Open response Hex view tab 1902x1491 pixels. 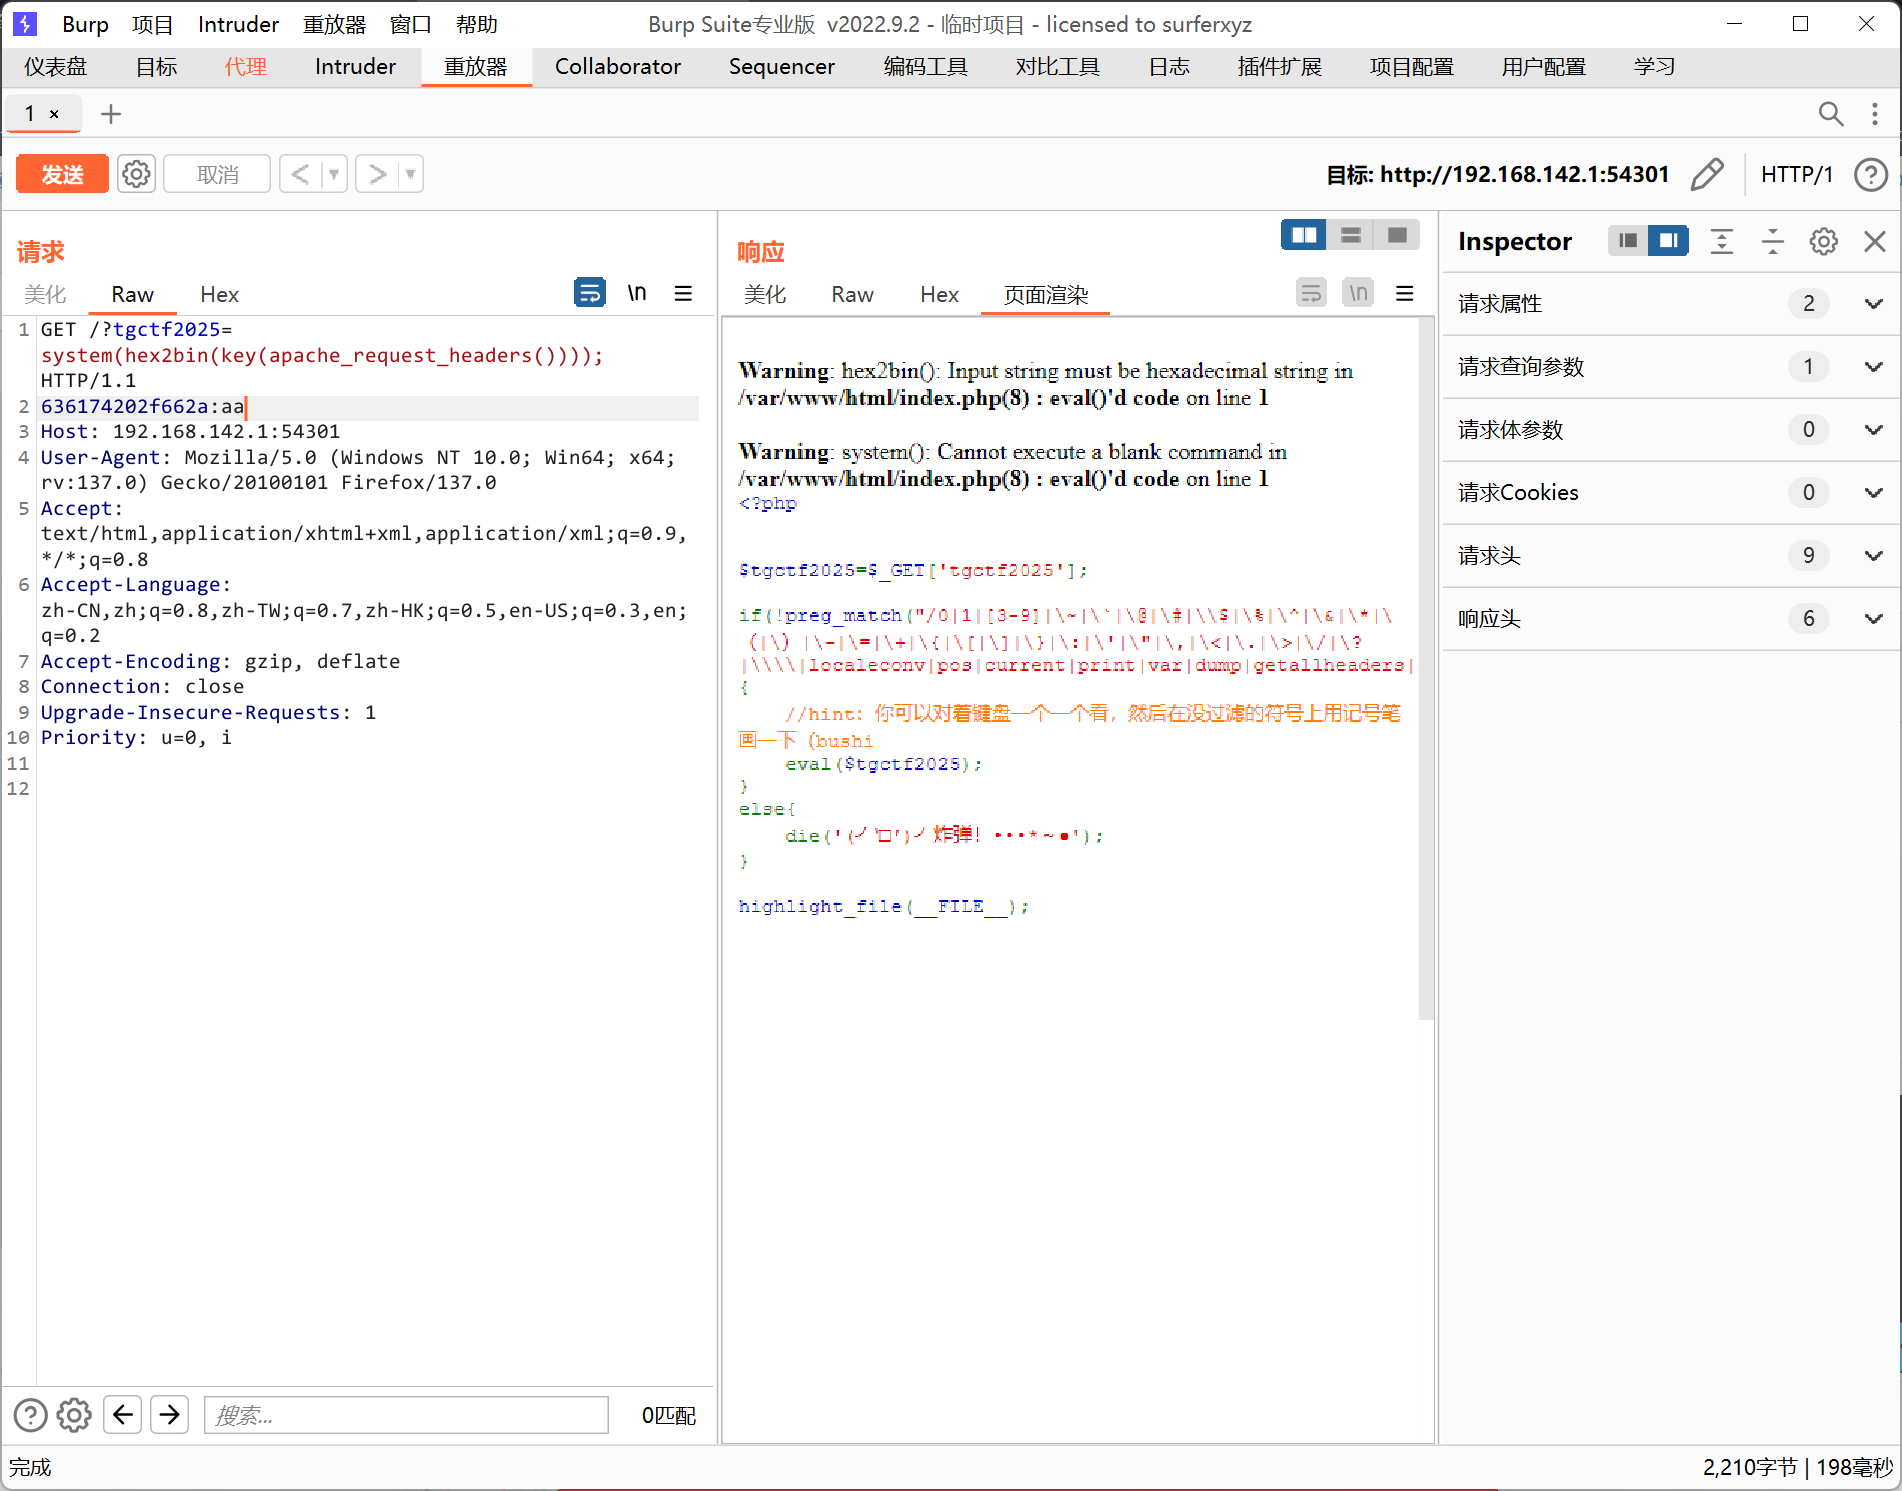click(x=939, y=294)
